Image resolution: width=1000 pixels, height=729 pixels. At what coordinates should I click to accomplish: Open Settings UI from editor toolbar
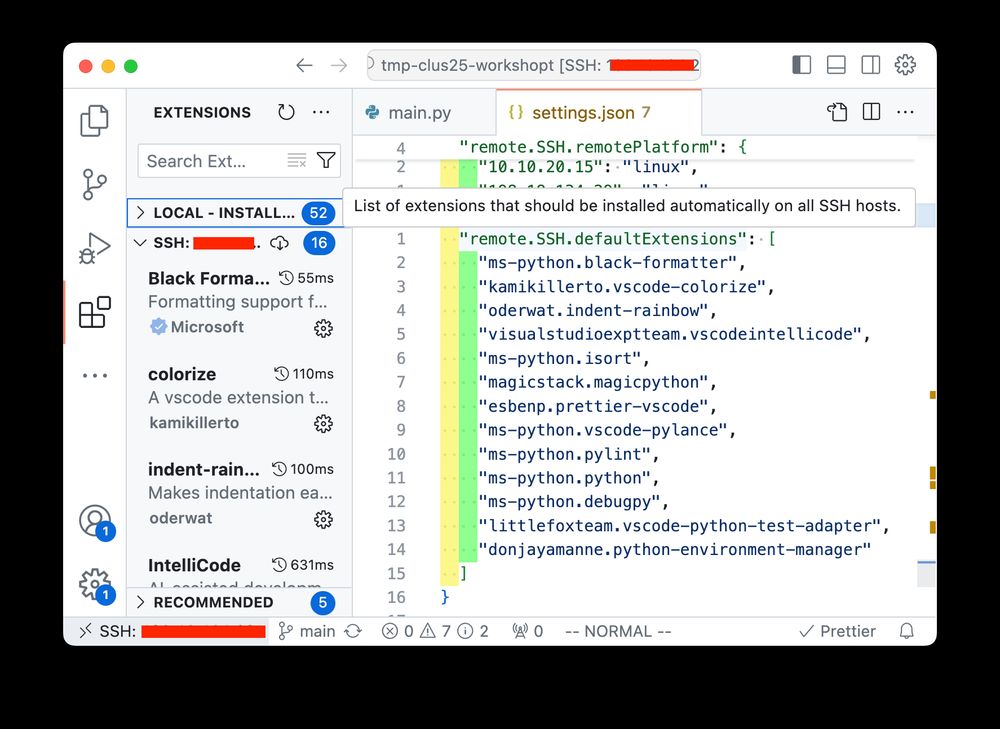pyautogui.click(x=837, y=112)
